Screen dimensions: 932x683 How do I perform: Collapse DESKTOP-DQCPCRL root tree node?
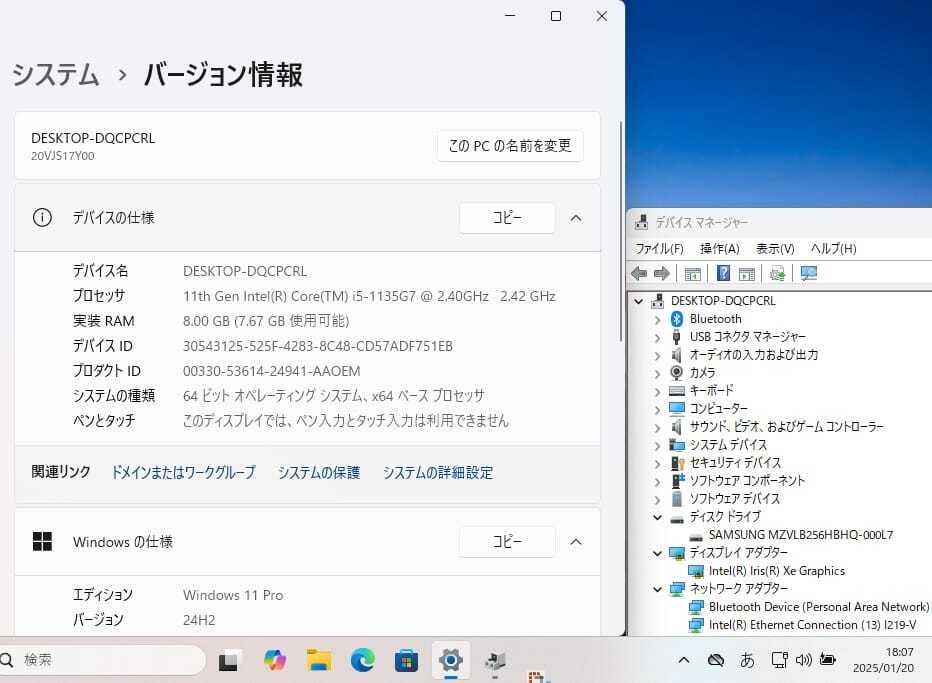tap(638, 301)
